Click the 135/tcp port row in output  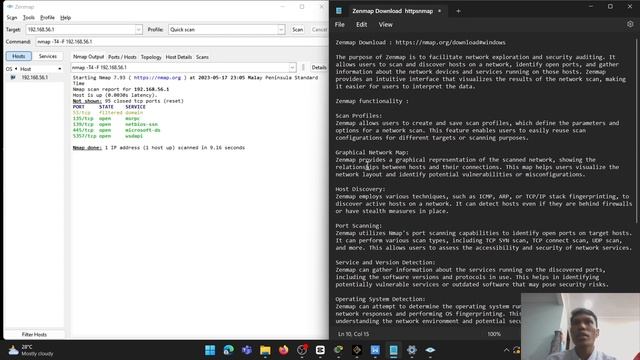[106, 118]
